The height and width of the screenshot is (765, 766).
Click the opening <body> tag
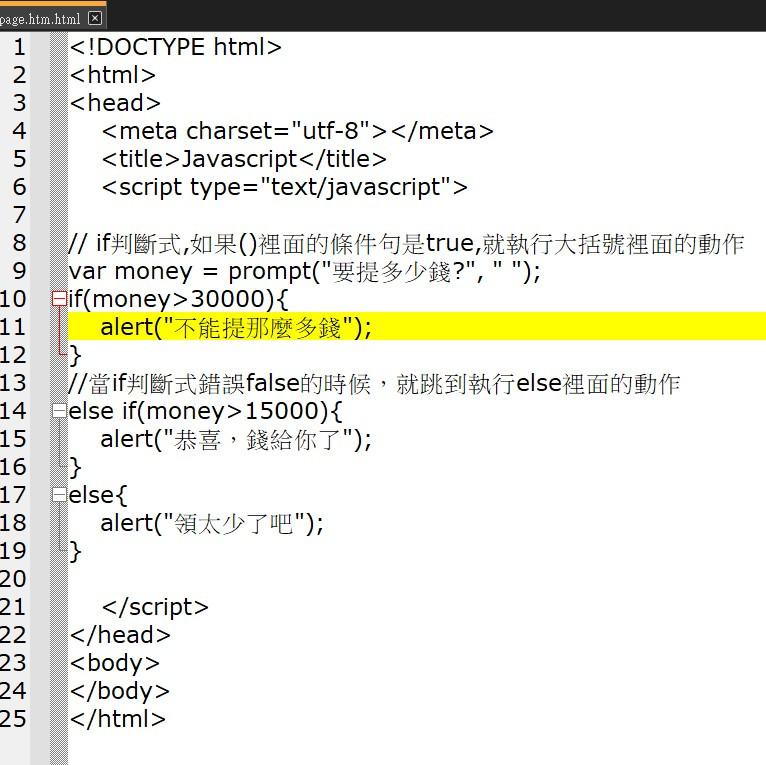tap(114, 663)
